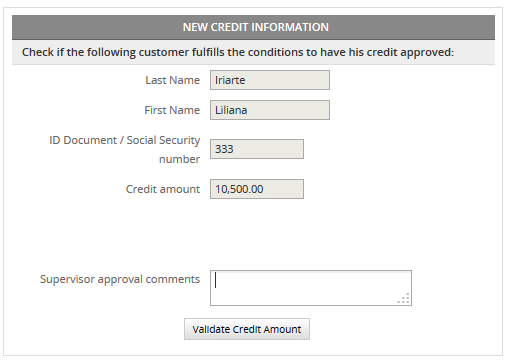Screen dimensions: 510x363
Task: Click the Supervisor approval comments label
Action: point(120,279)
